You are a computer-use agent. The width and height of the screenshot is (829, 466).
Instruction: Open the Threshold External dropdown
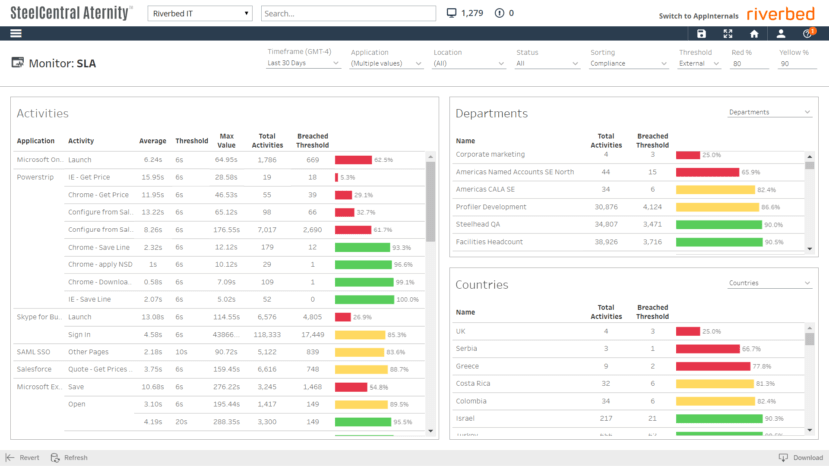699,63
